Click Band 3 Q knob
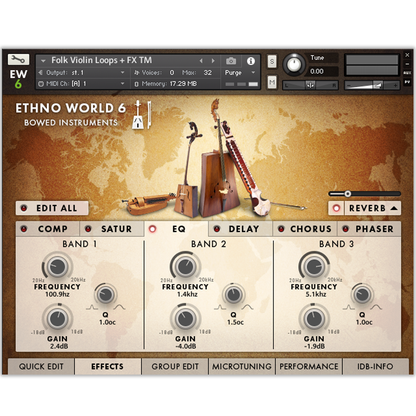416x416 pixels. pos(362,295)
